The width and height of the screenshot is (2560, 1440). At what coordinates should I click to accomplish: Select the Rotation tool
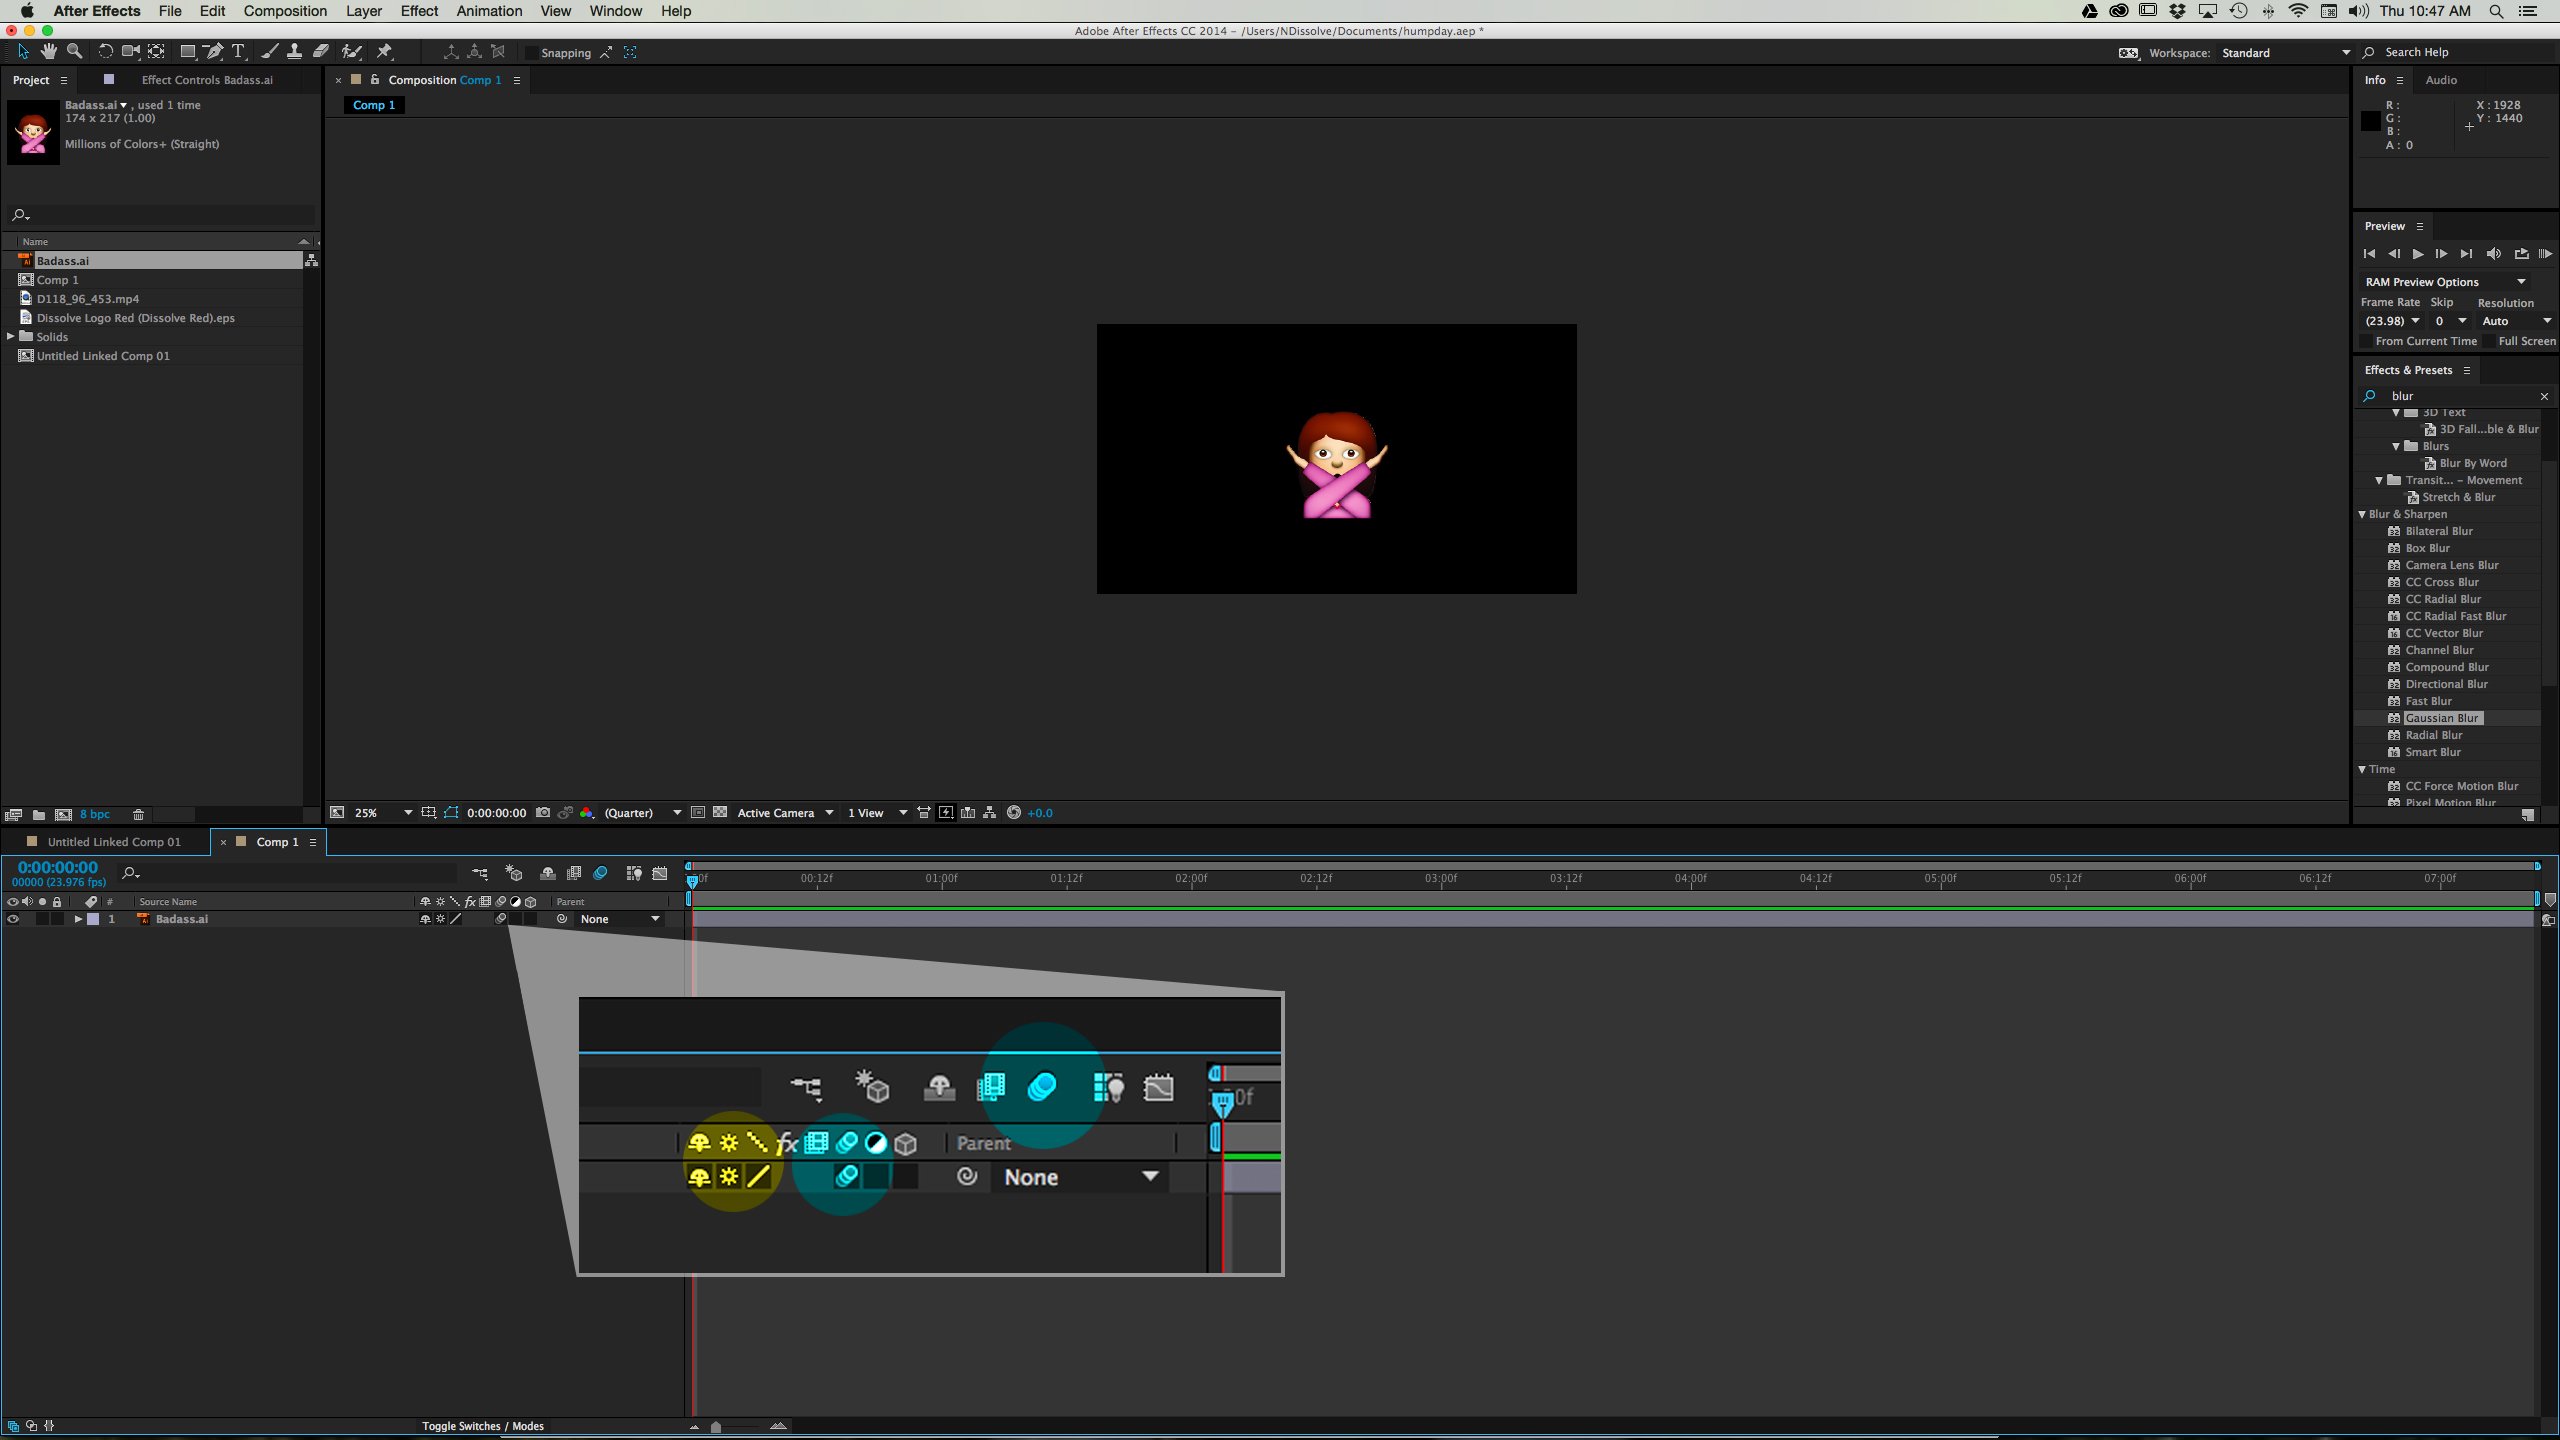105,51
